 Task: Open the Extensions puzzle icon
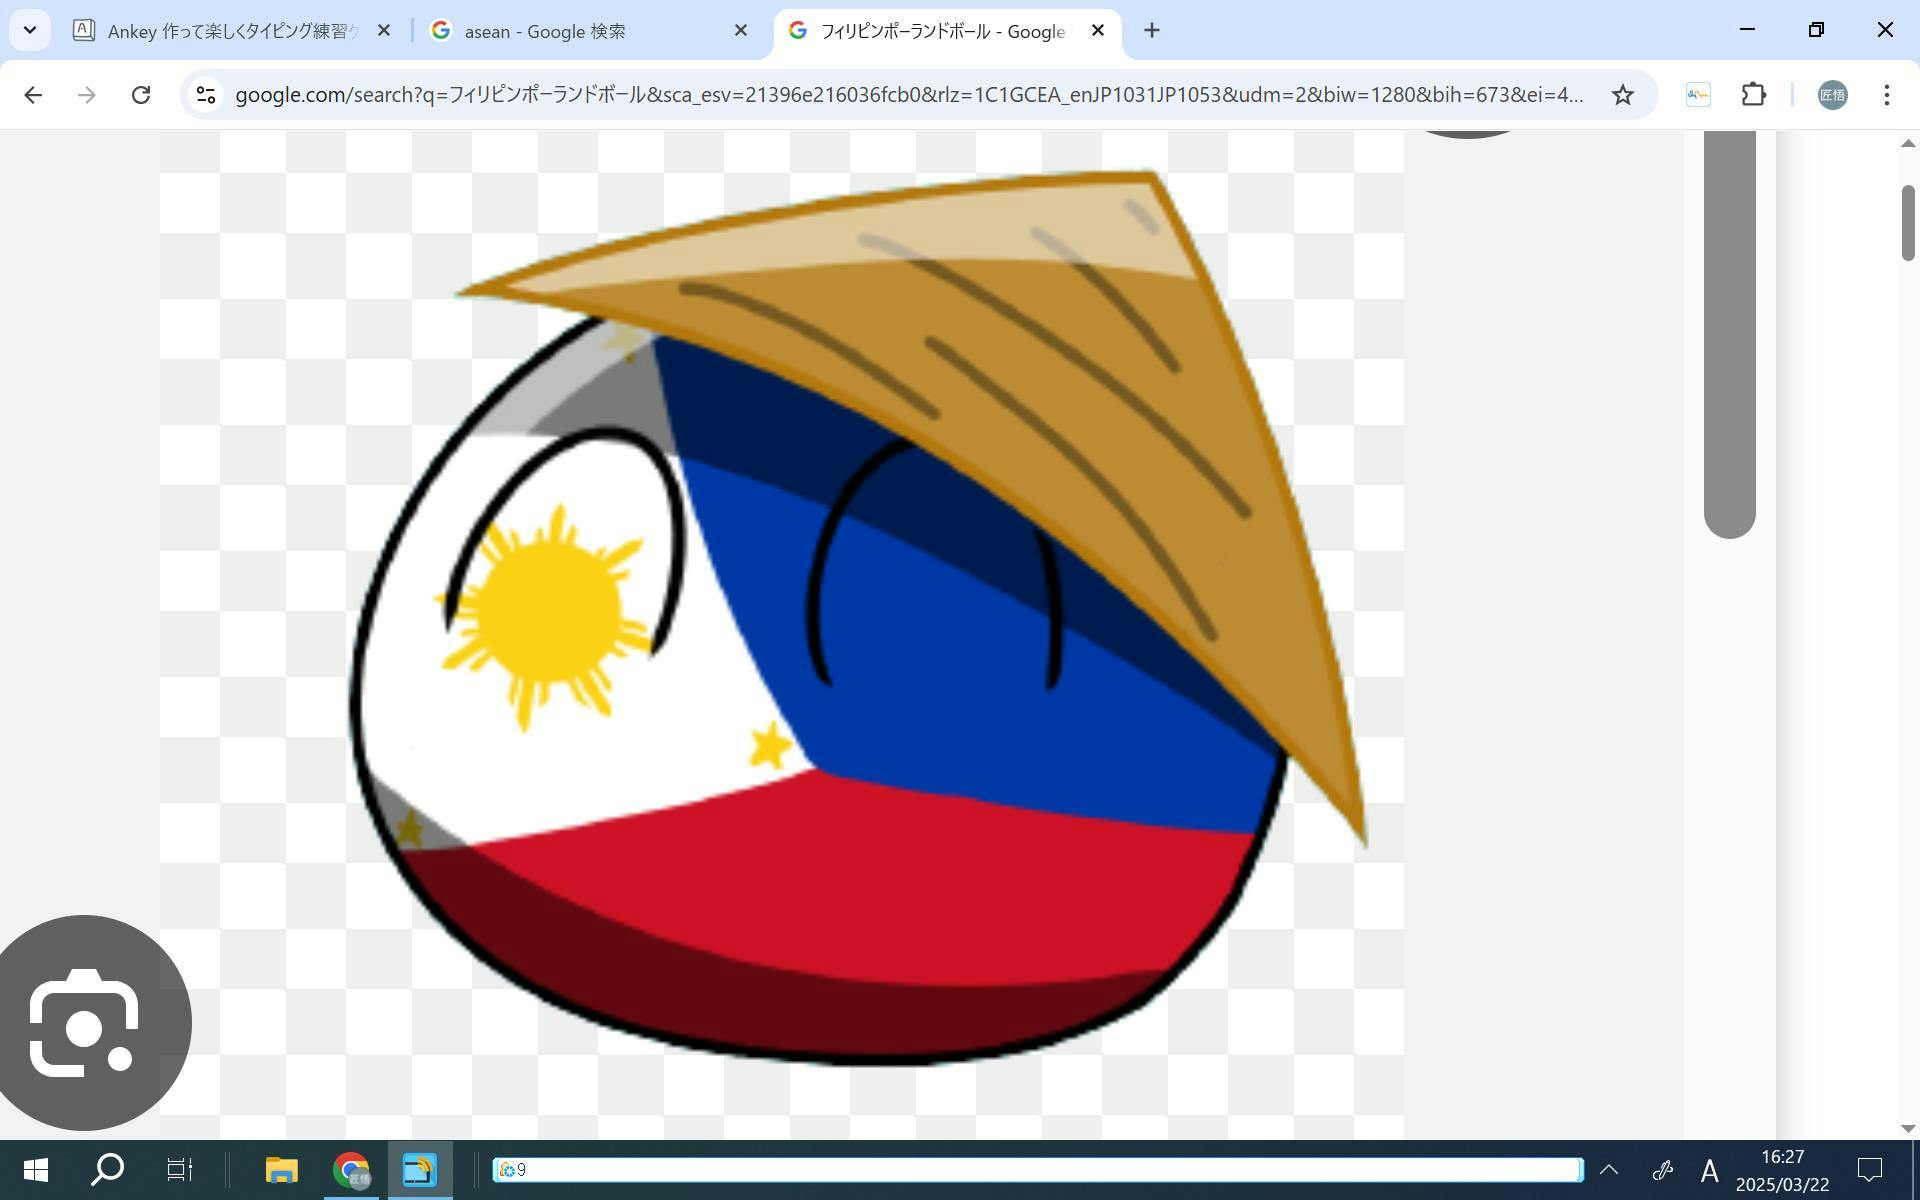pyautogui.click(x=1754, y=95)
